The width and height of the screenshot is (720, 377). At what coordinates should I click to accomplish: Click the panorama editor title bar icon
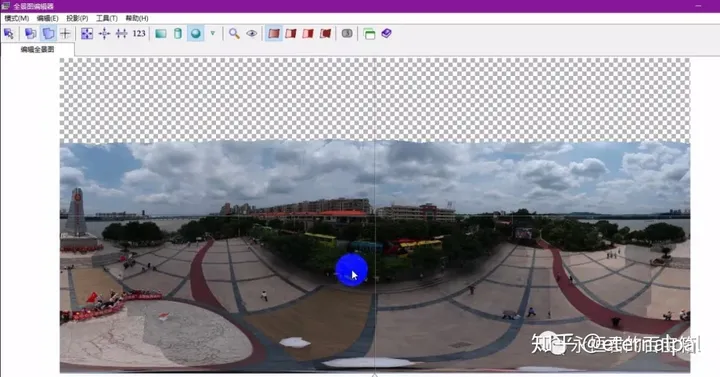pyautogui.click(x=6, y=6)
